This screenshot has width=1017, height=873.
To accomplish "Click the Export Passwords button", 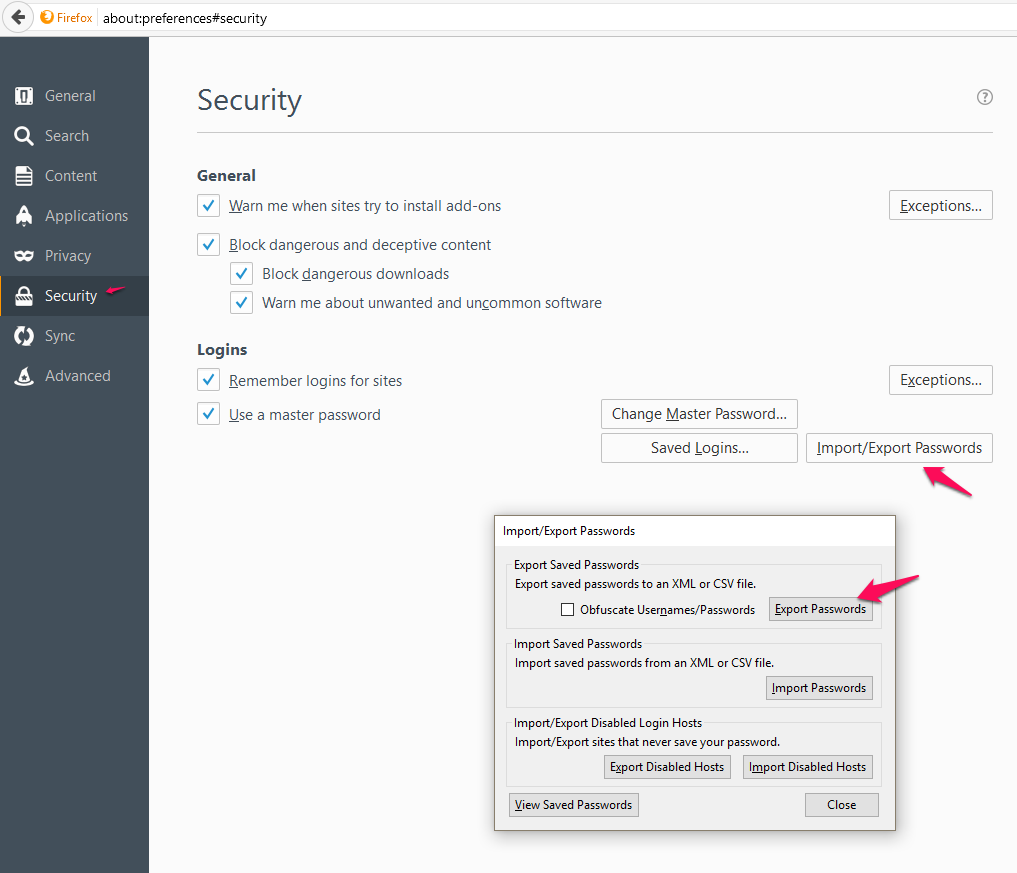I will (820, 609).
